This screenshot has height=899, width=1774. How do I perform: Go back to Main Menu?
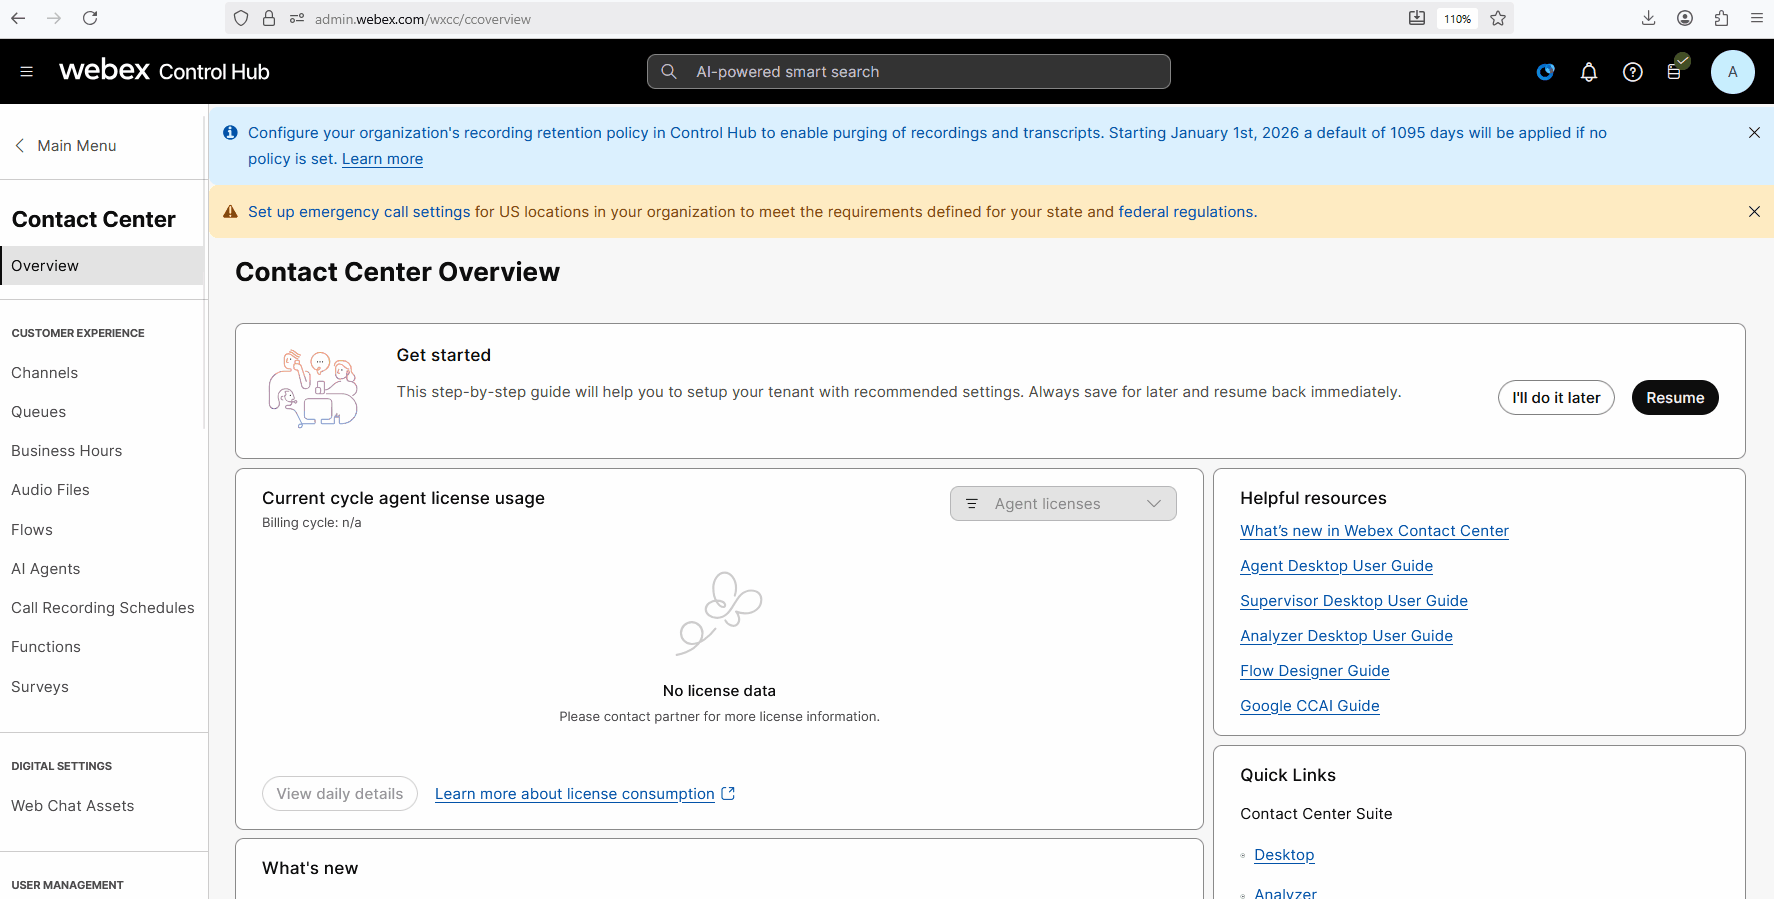66,146
